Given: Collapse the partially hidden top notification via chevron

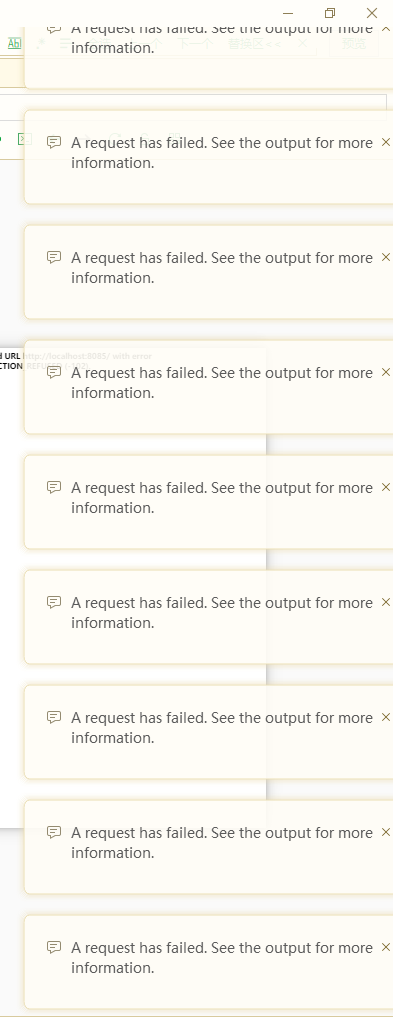Looking at the screenshot, I should pyautogui.click(x=386, y=29).
